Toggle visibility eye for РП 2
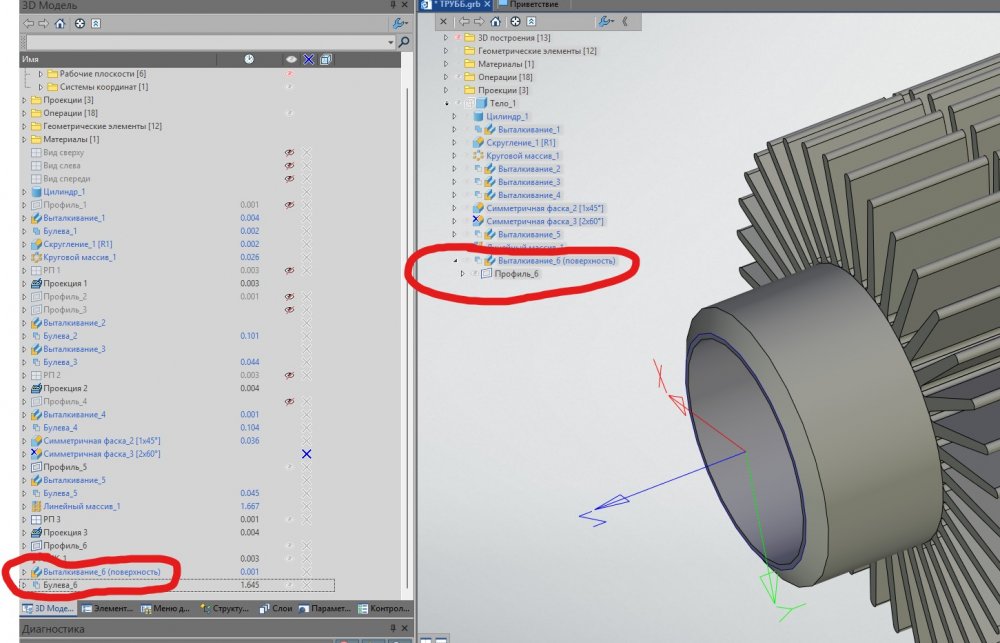The height and width of the screenshot is (643, 1000). (x=290, y=376)
